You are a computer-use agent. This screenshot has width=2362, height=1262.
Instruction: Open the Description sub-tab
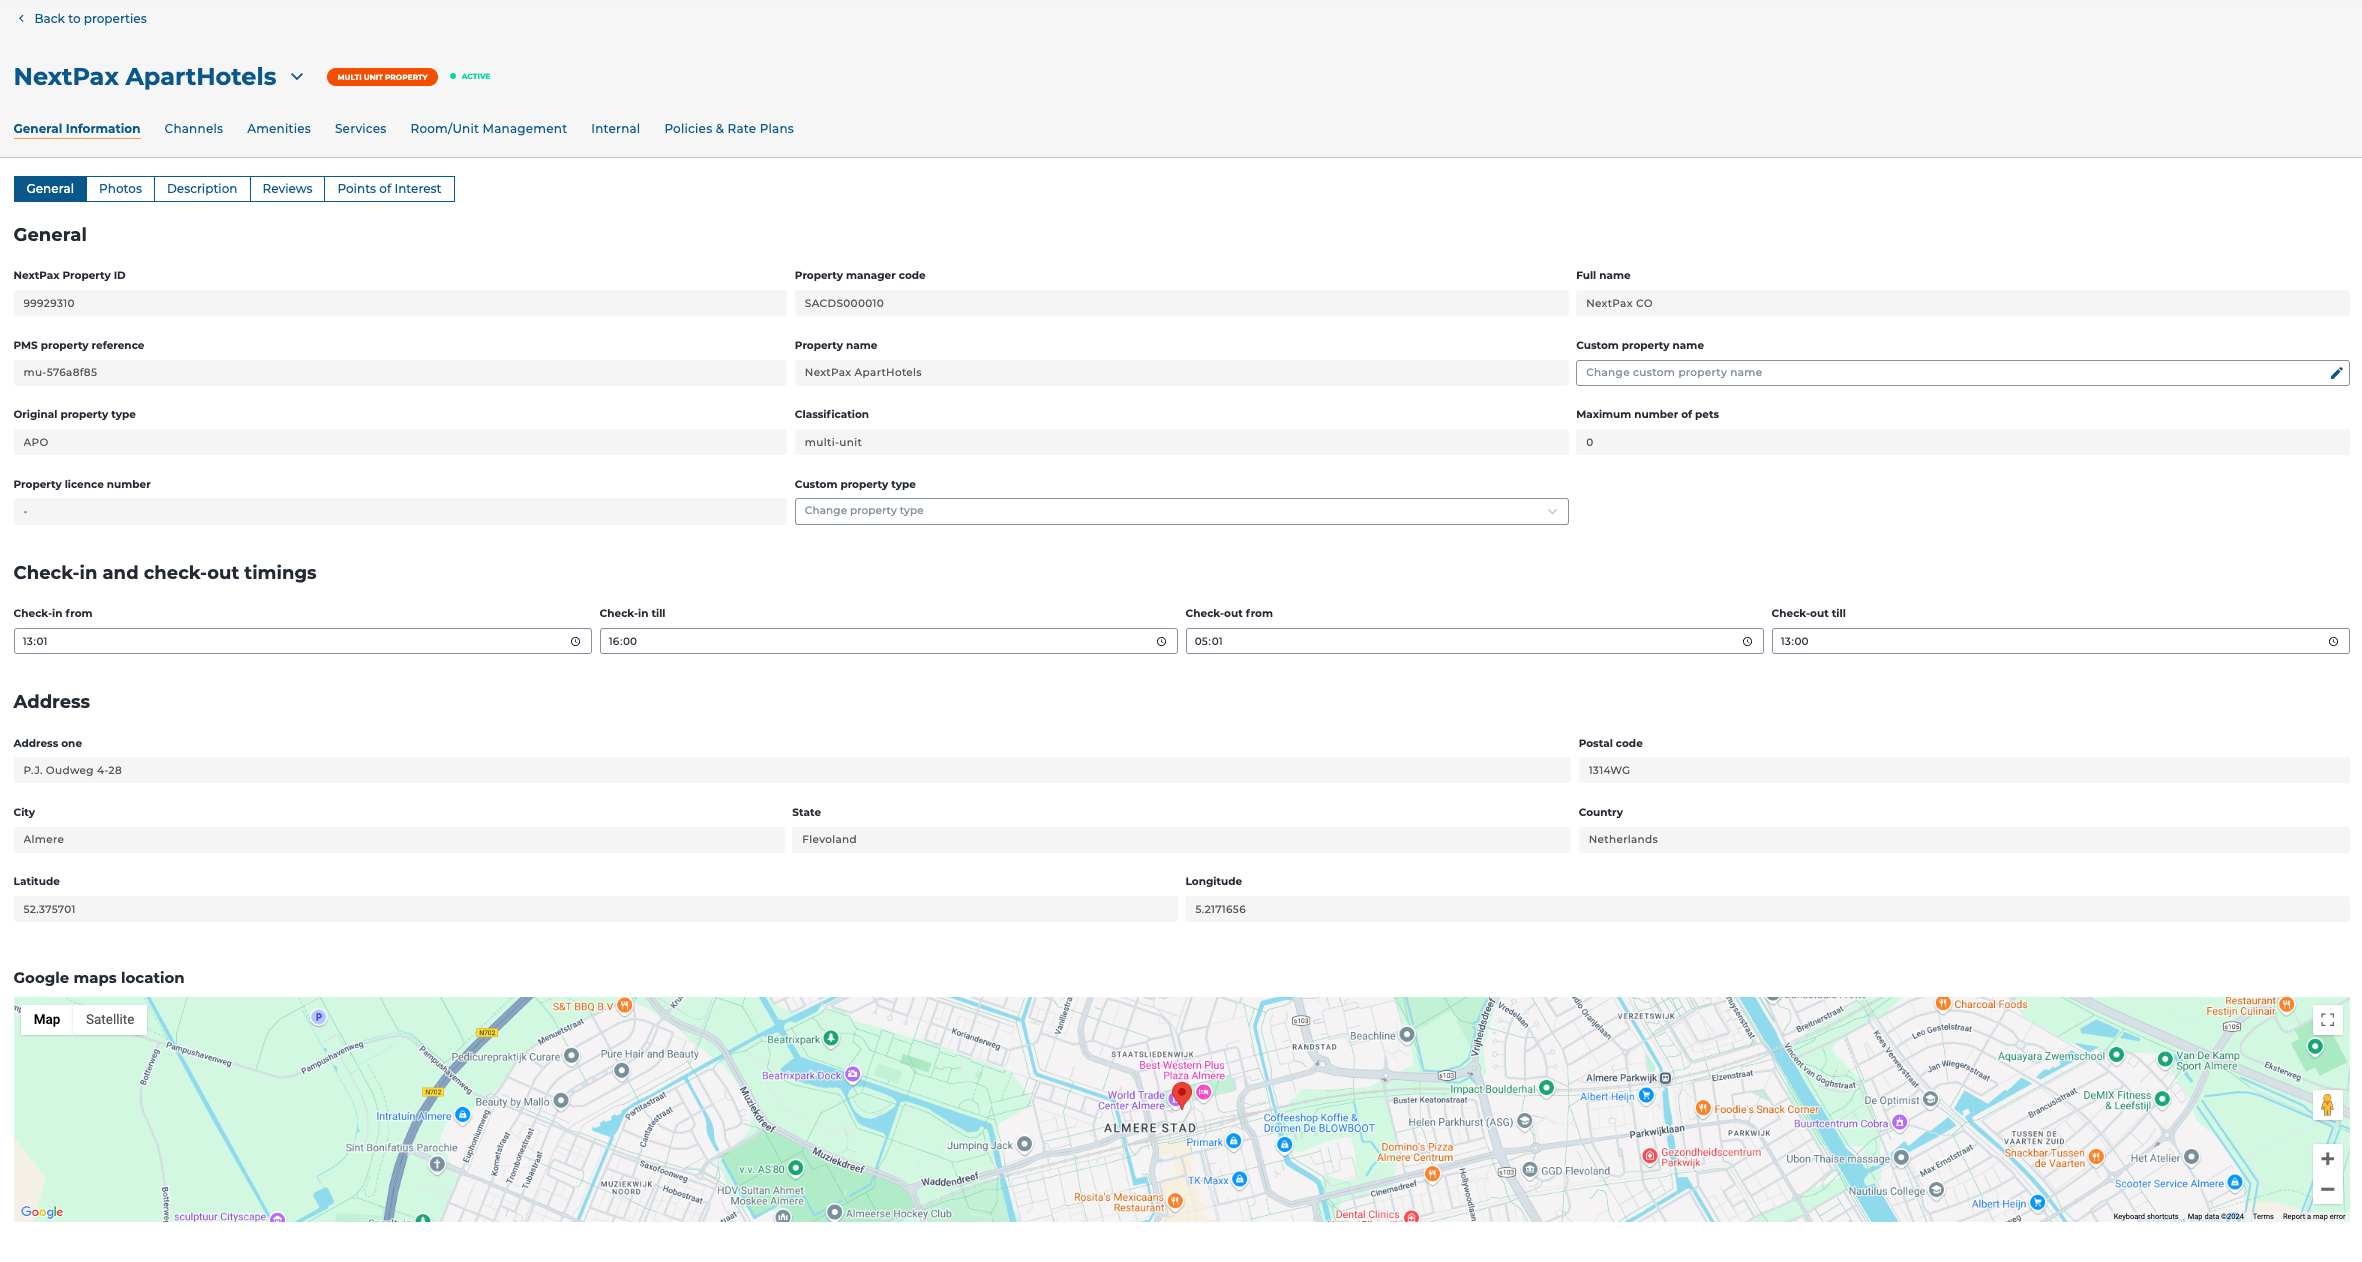202,189
